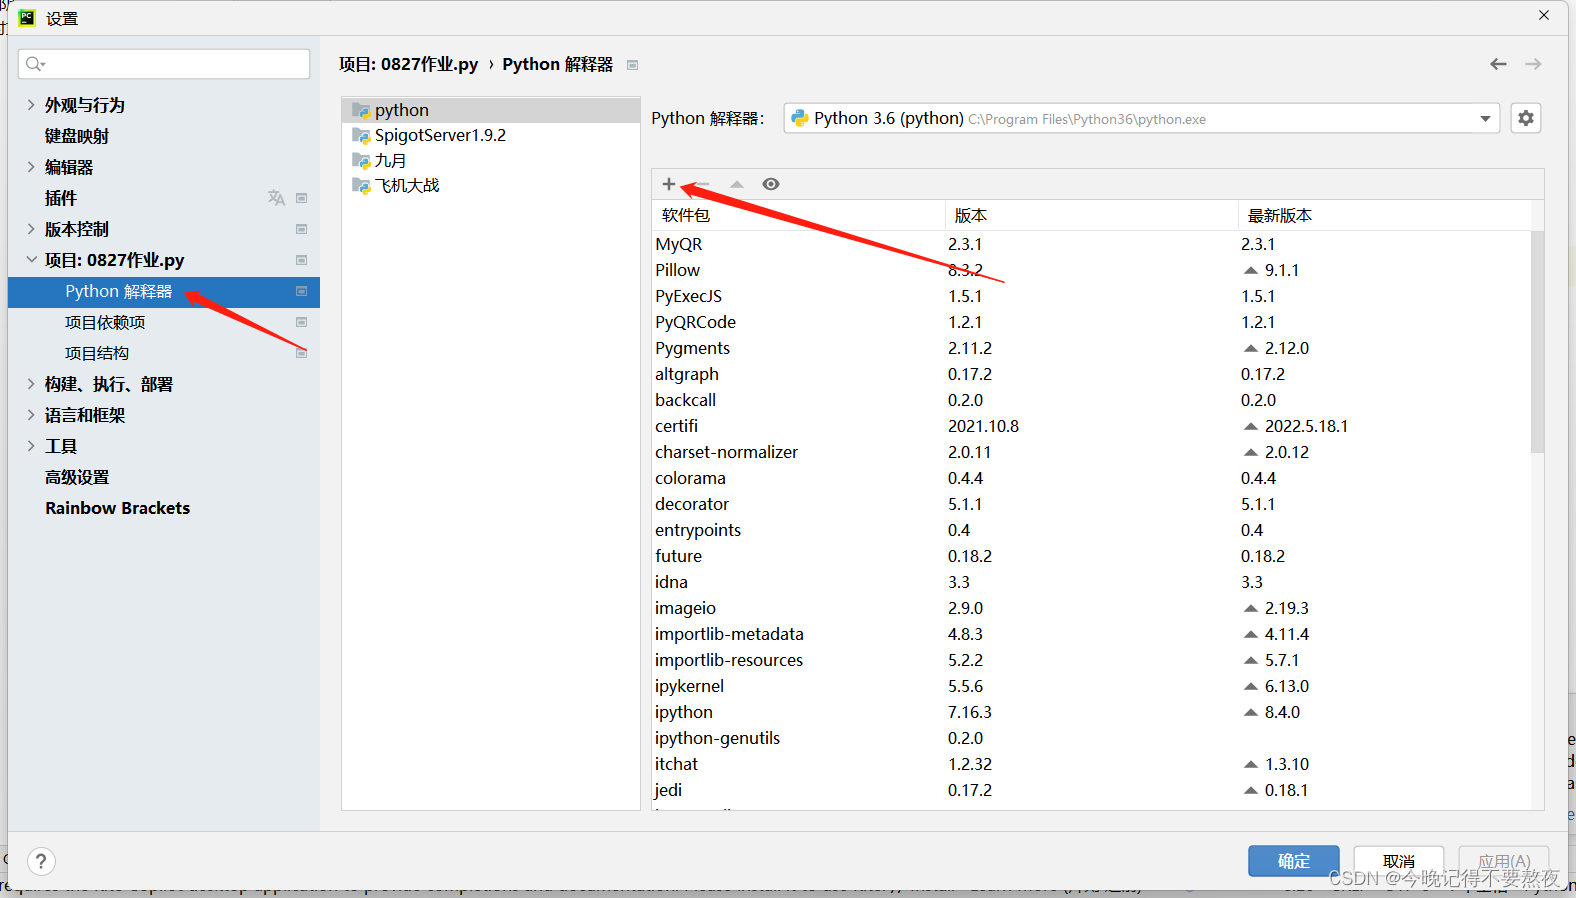
Task: Click the search magnifier icon
Action: 35,64
